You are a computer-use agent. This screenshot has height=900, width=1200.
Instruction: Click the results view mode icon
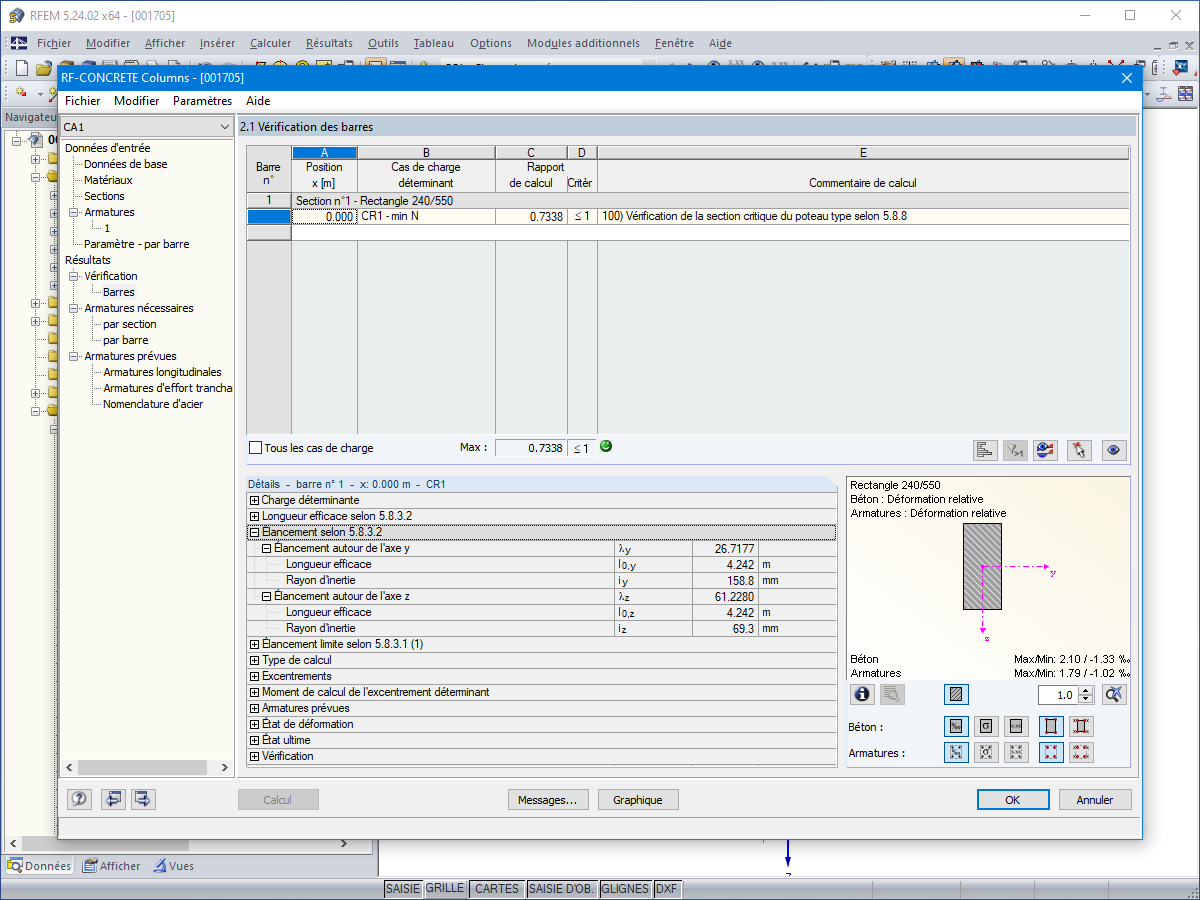pyautogui.click(x=1046, y=450)
